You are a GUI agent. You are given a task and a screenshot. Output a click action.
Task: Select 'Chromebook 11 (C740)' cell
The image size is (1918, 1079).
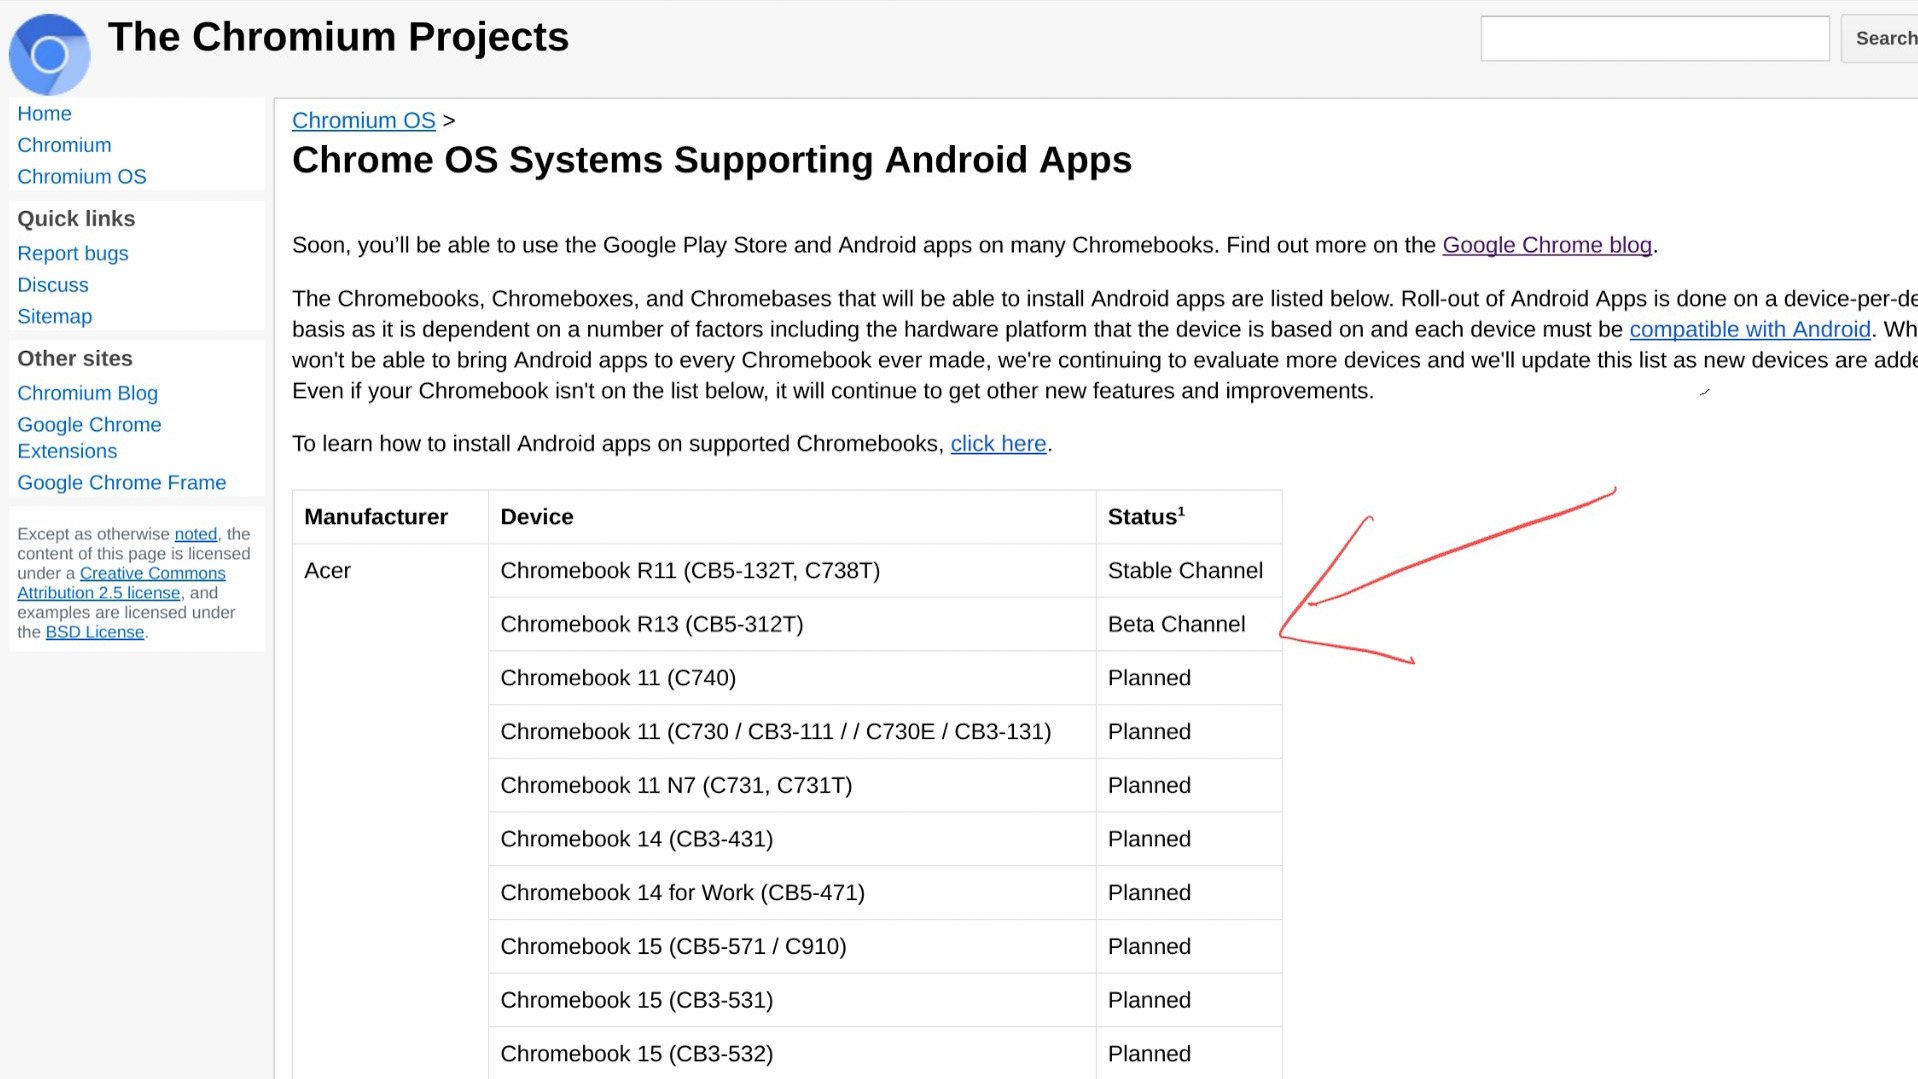pyautogui.click(x=792, y=678)
